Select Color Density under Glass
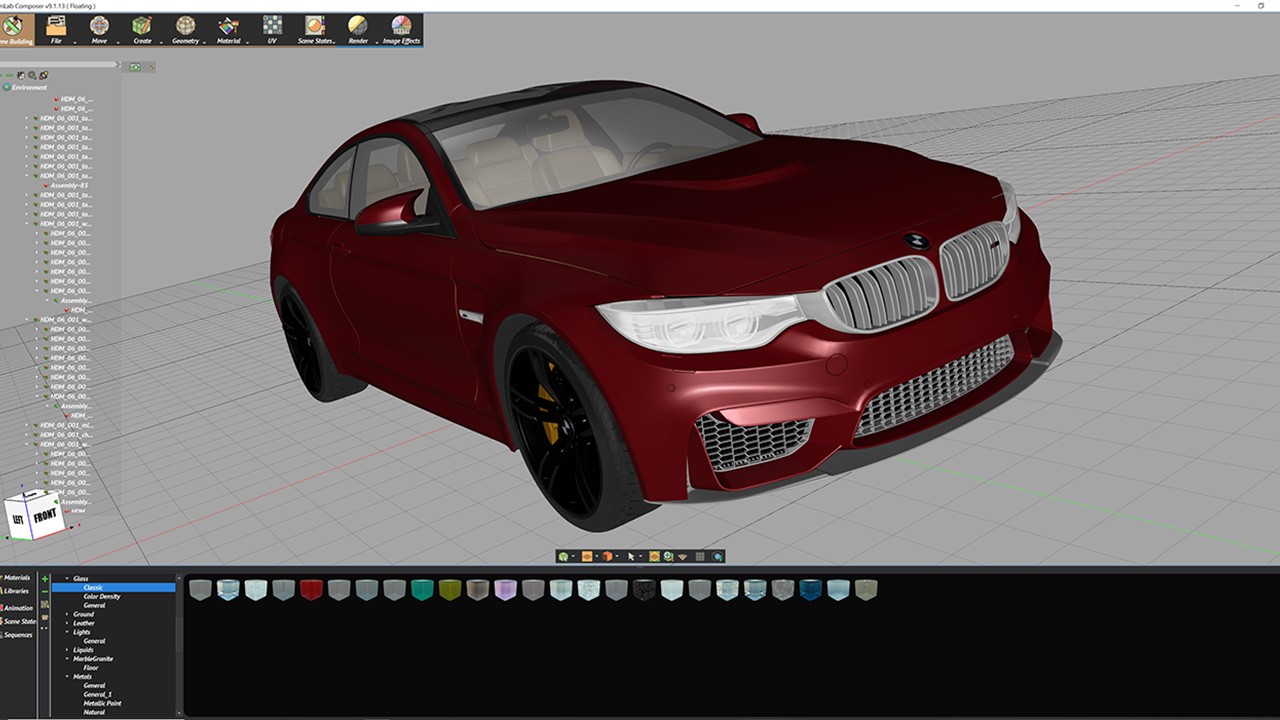The width and height of the screenshot is (1280, 720). click(101, 597)
